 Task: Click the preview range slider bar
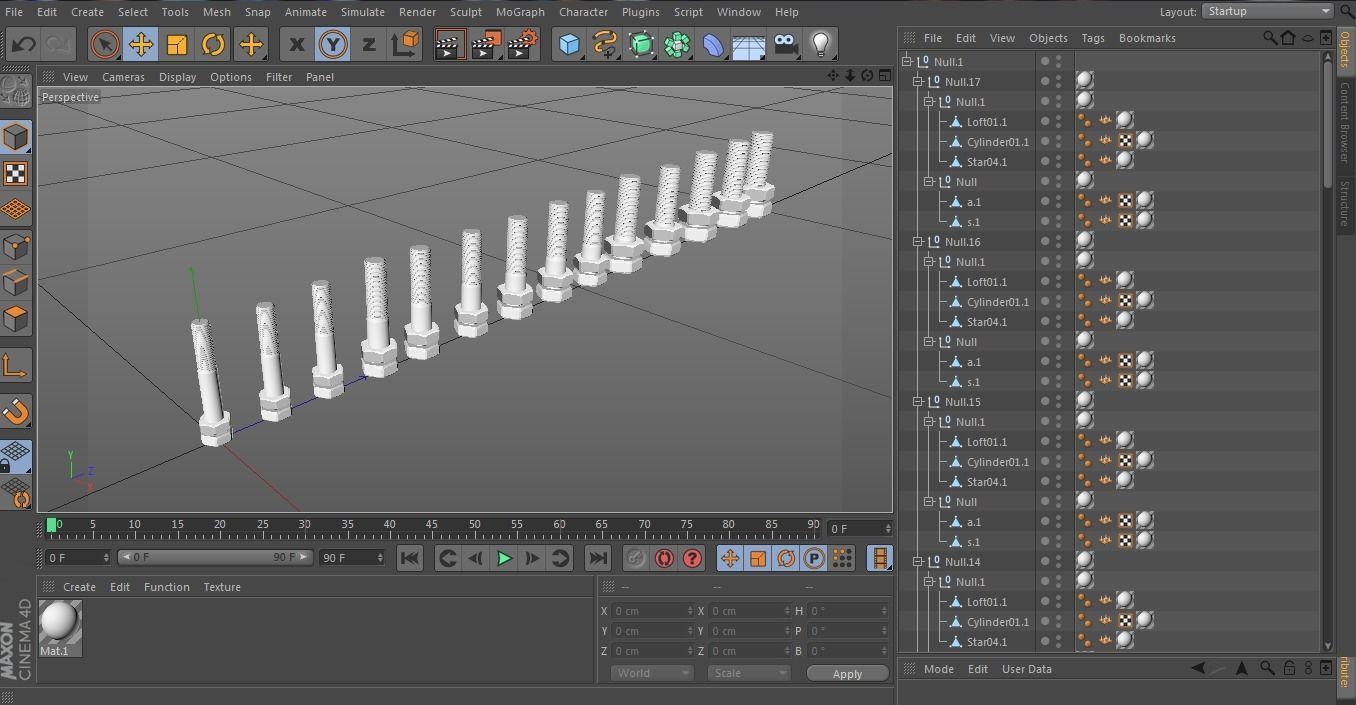click(215, 558)
